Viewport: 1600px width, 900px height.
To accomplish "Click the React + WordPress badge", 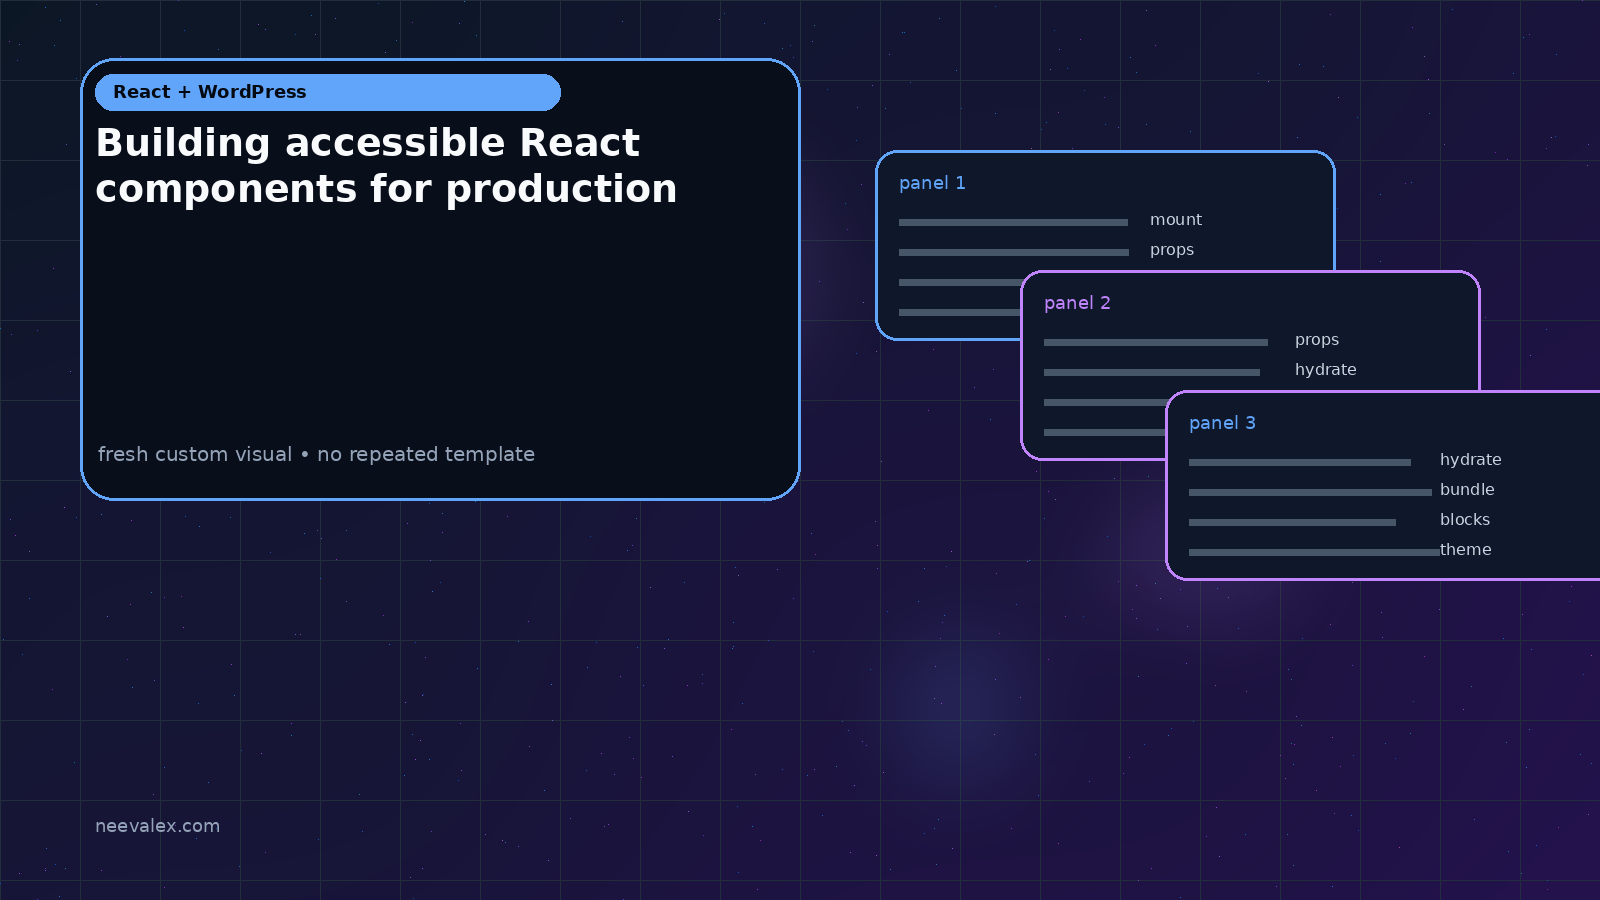I will [328, 92].
